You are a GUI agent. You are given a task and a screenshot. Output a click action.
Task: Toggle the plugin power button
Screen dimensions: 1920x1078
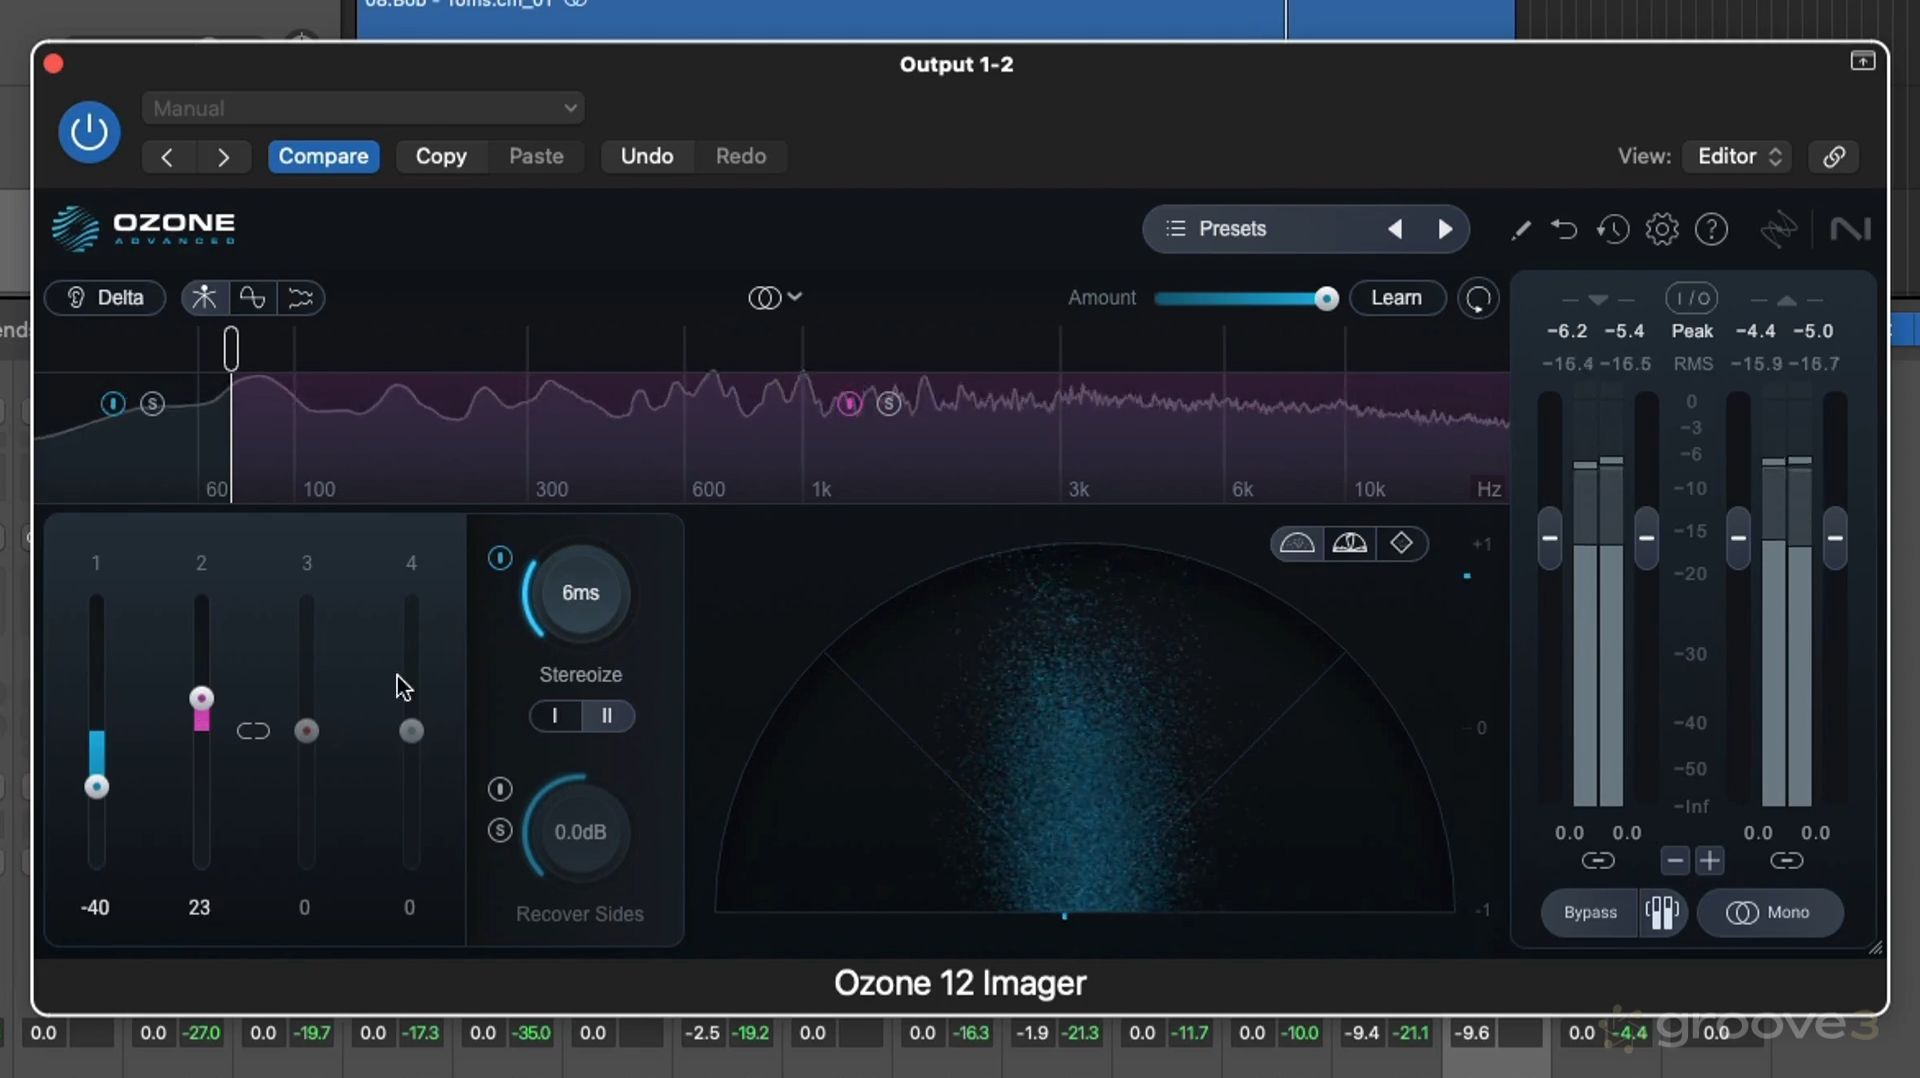tap(89, 132)
